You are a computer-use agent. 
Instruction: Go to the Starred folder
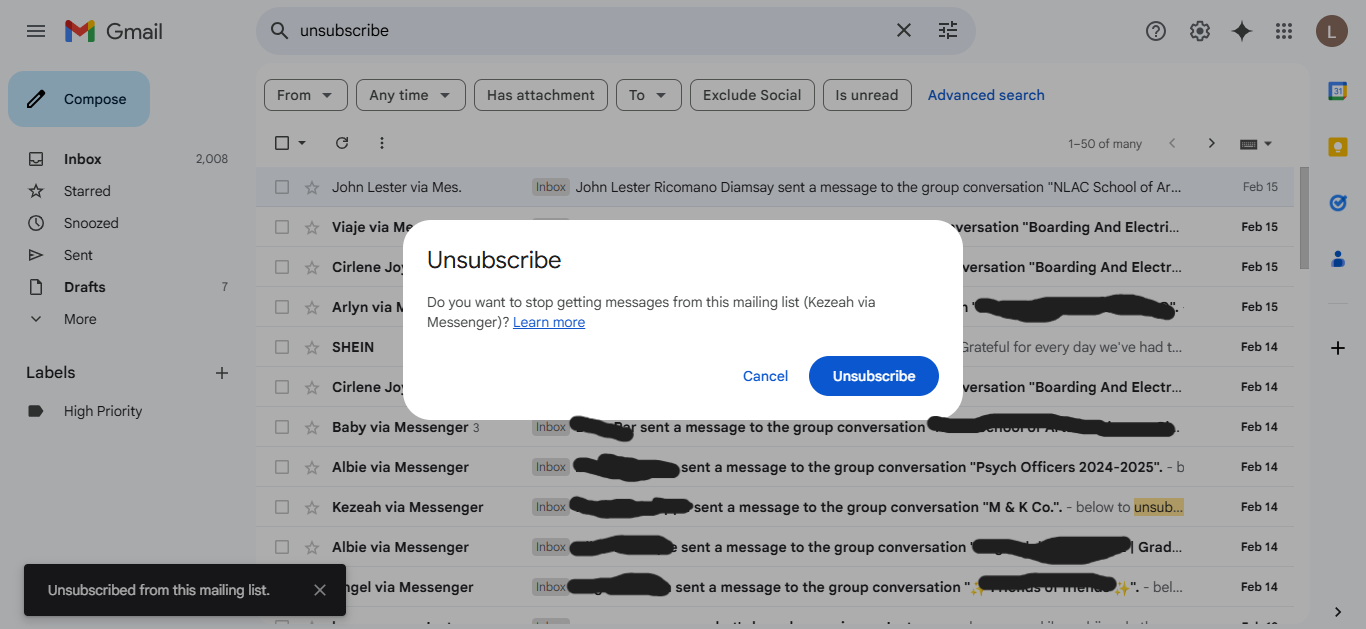pos(87,191)
